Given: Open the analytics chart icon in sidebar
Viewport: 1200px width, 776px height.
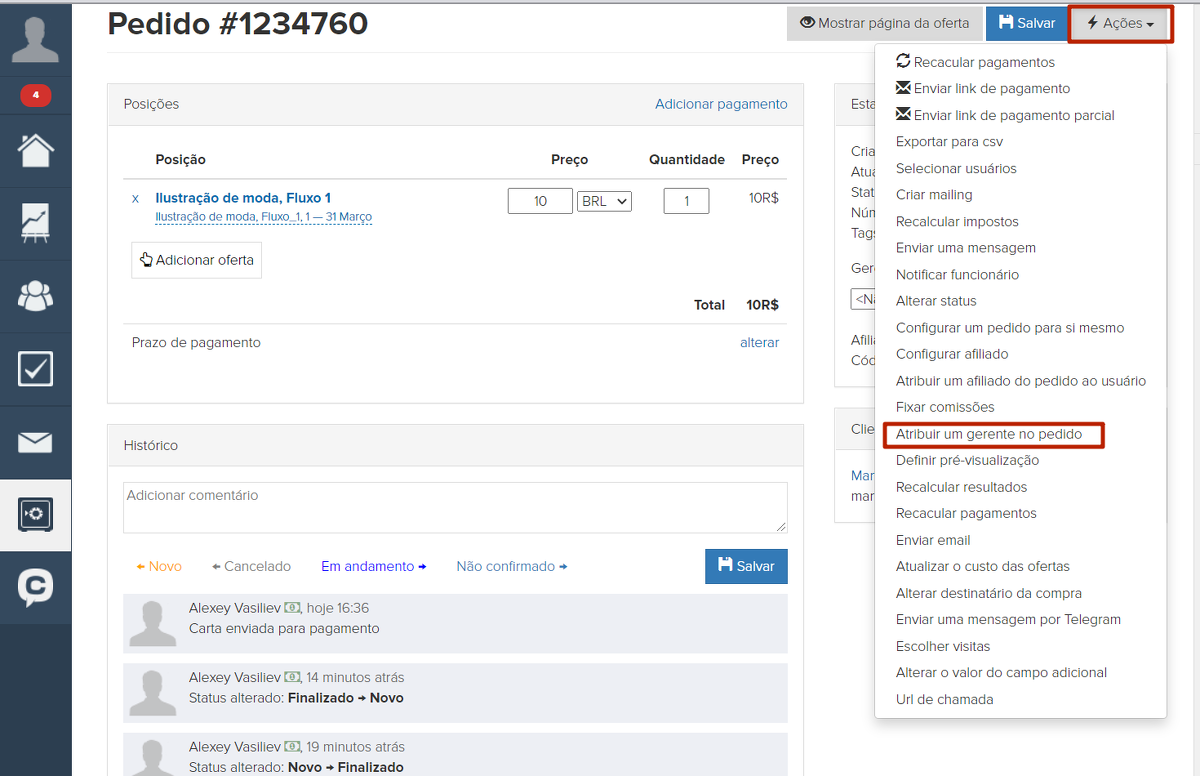Looking at the screenshot, I should pyautogui.click(x=35, y=223).
